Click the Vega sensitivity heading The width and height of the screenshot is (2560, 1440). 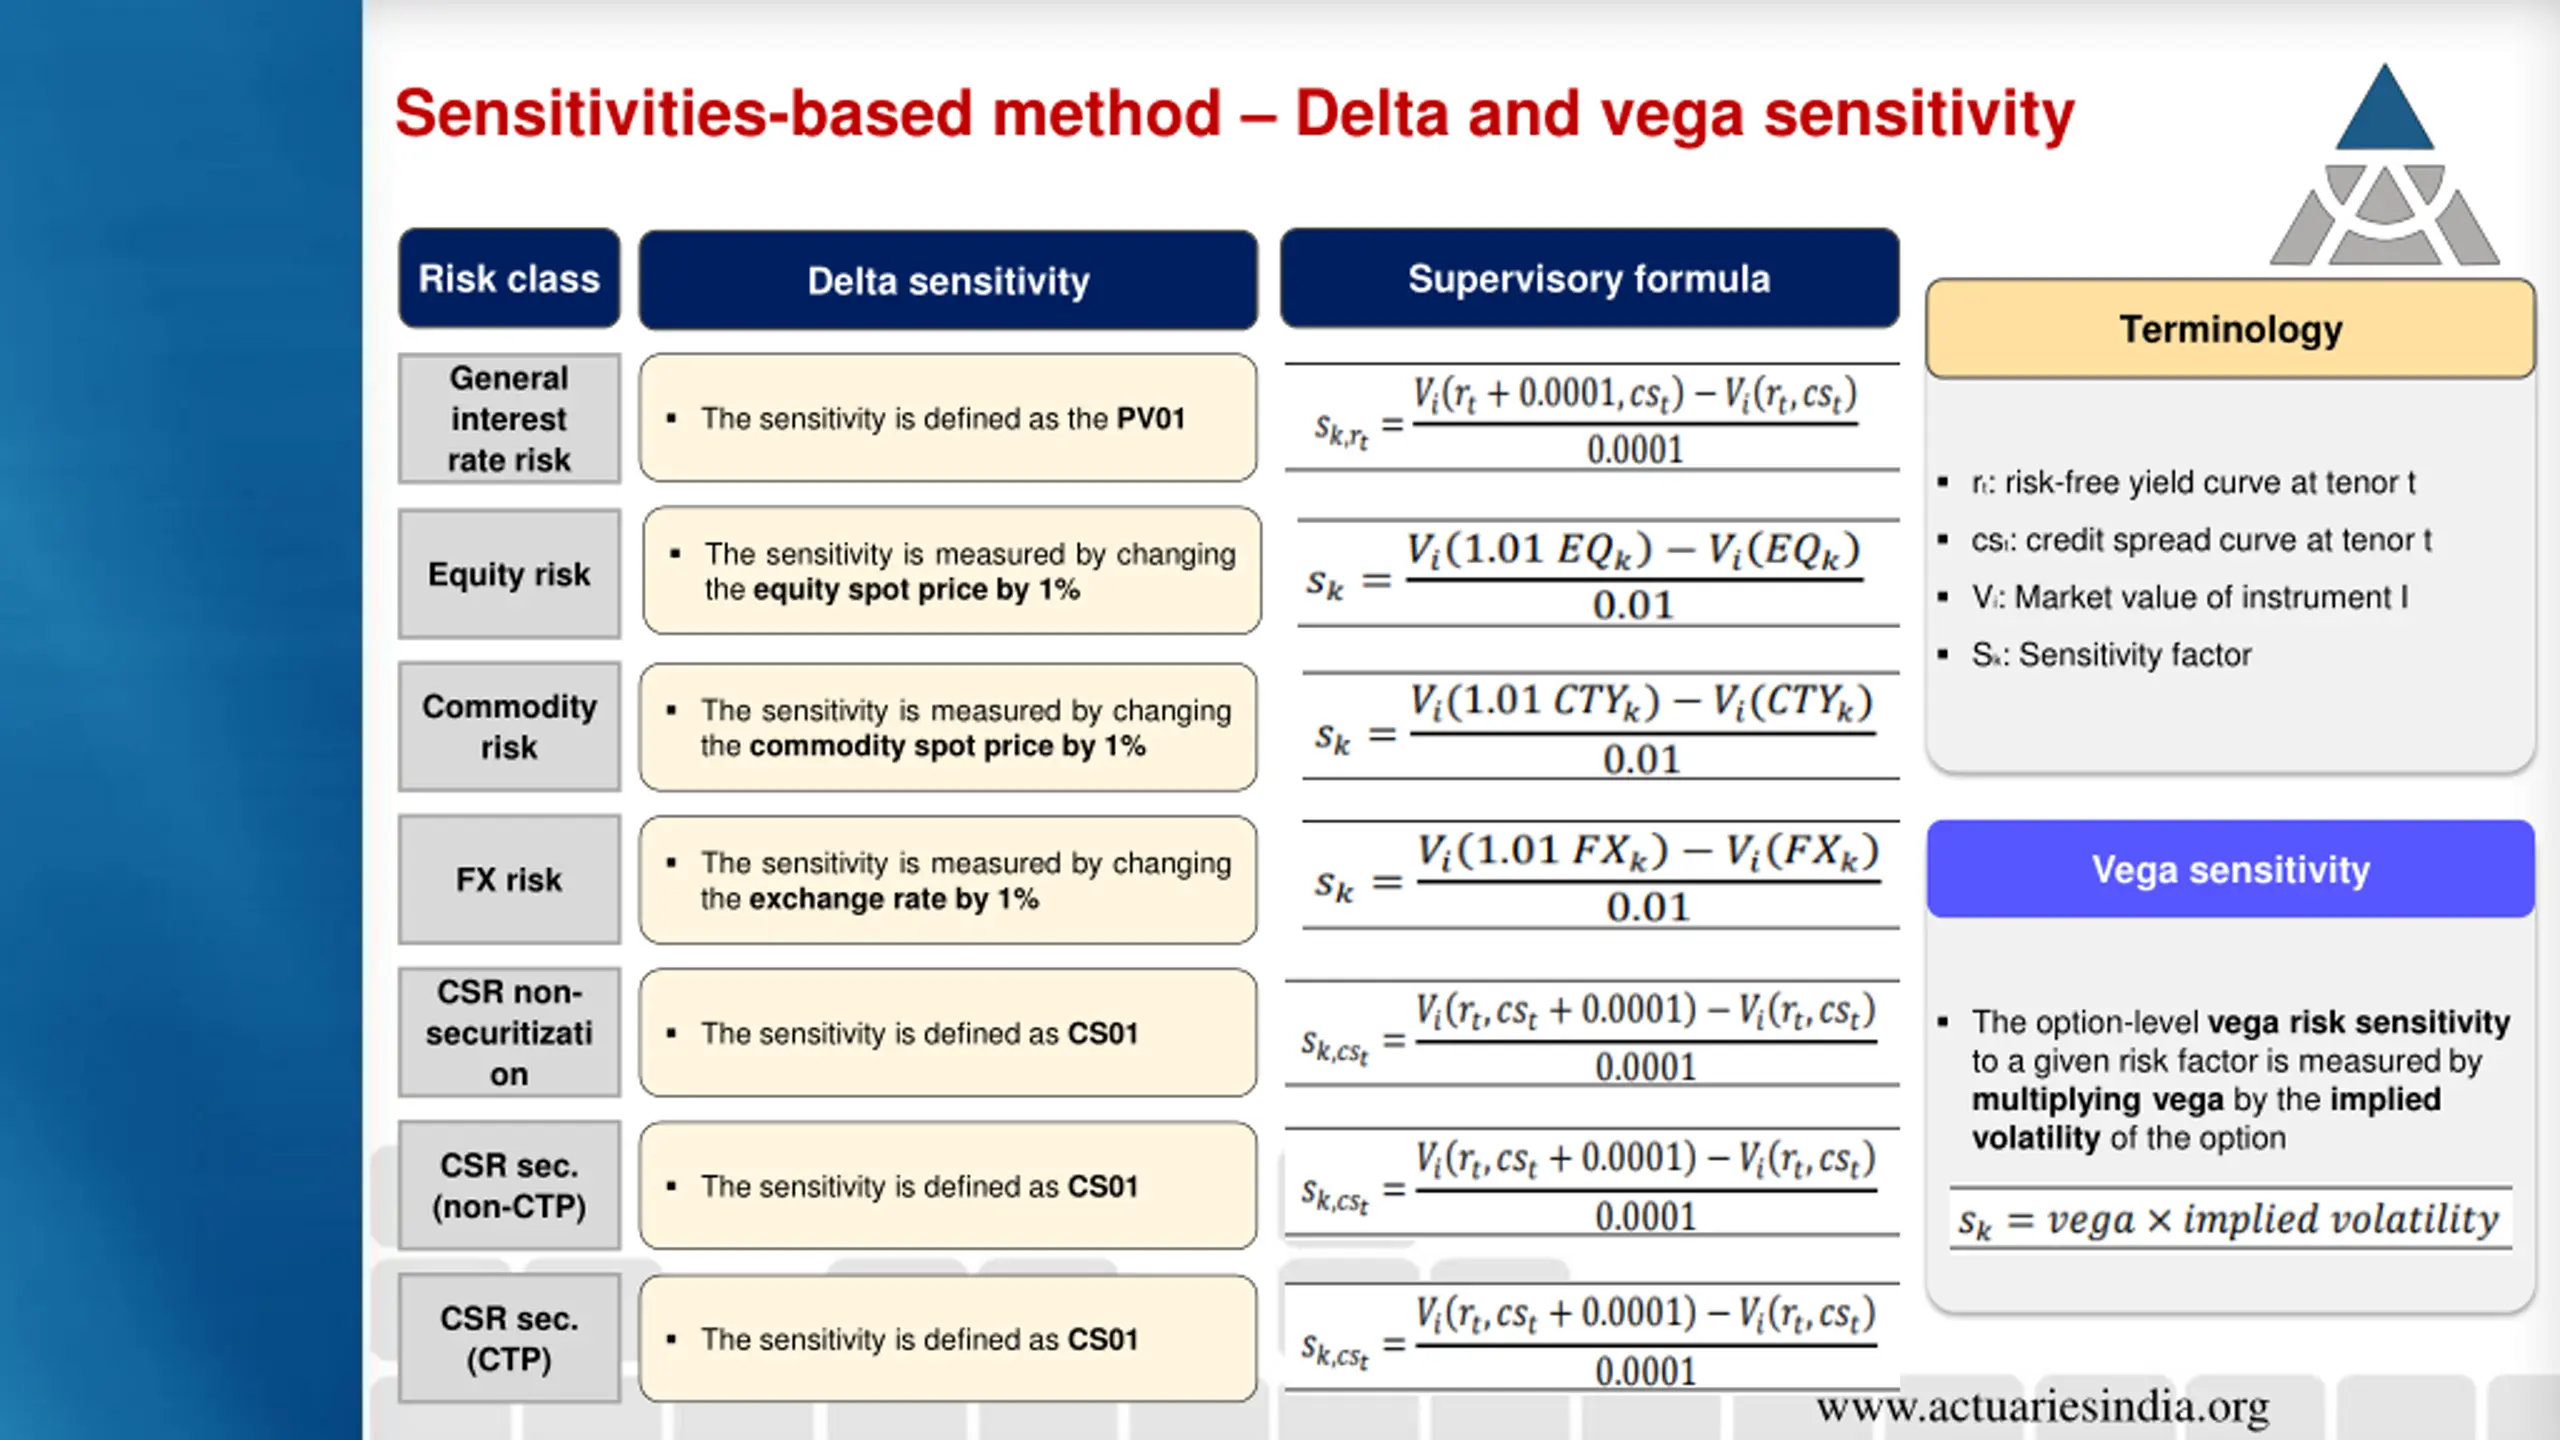[x=2230, y=869]
